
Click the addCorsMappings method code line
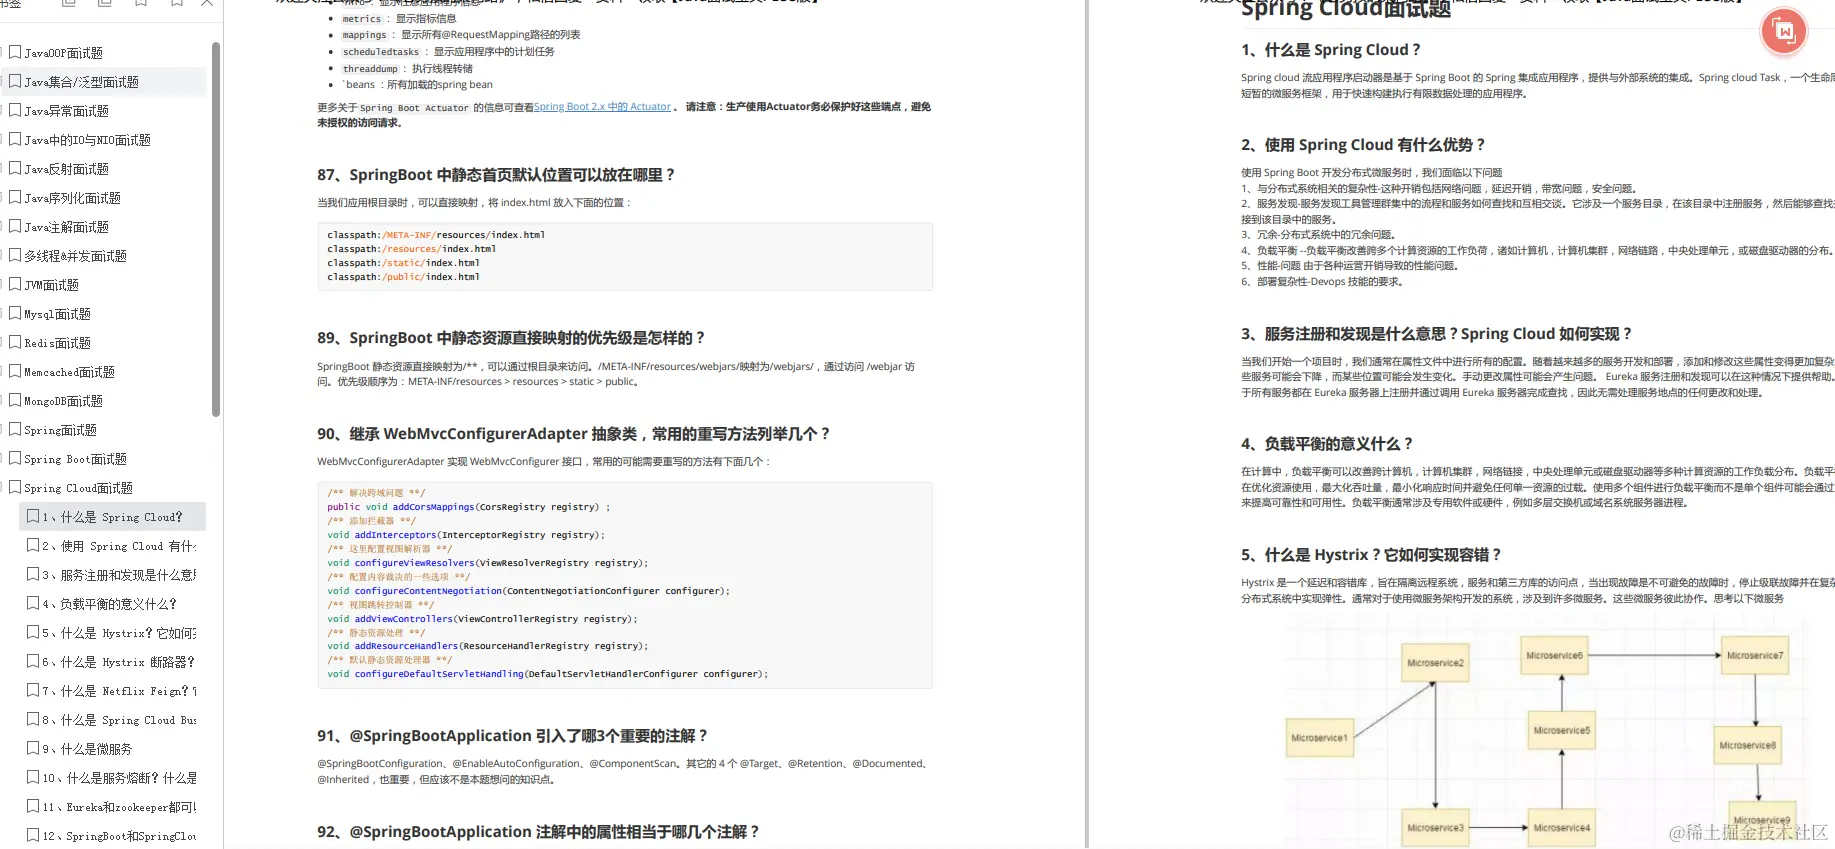(468, 507)
